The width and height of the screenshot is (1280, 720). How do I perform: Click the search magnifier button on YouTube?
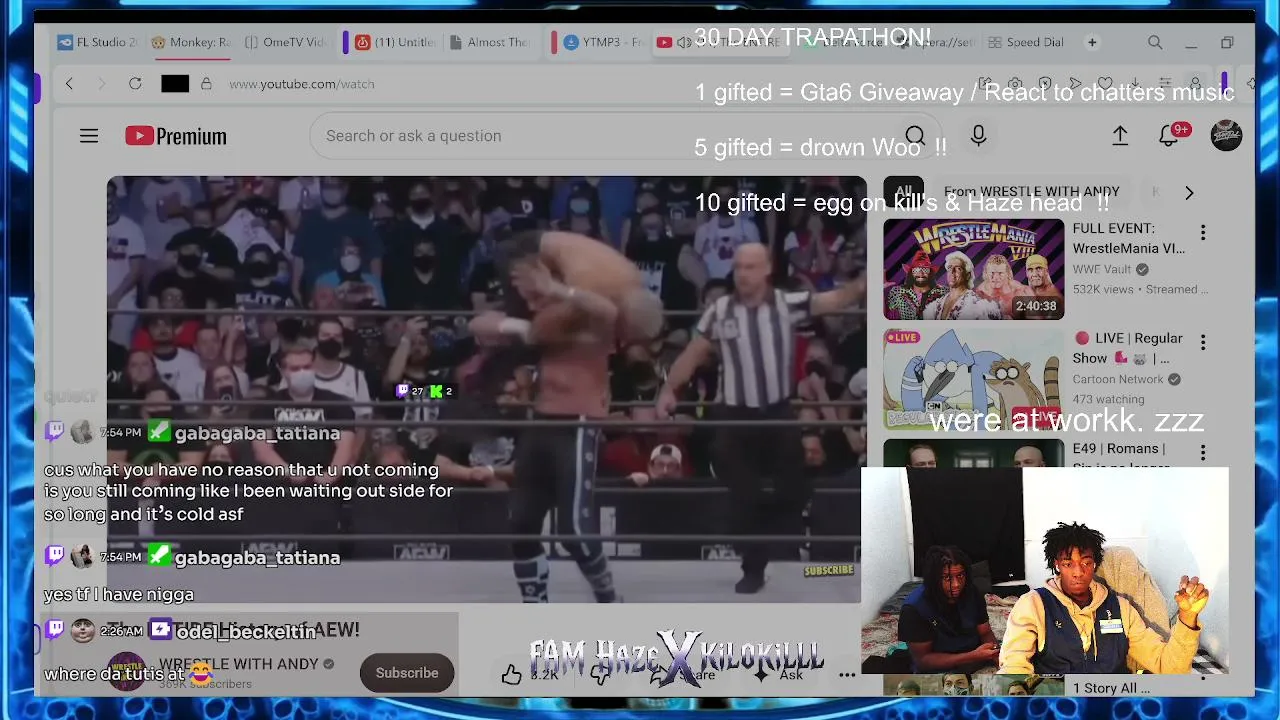coord(914,136)
